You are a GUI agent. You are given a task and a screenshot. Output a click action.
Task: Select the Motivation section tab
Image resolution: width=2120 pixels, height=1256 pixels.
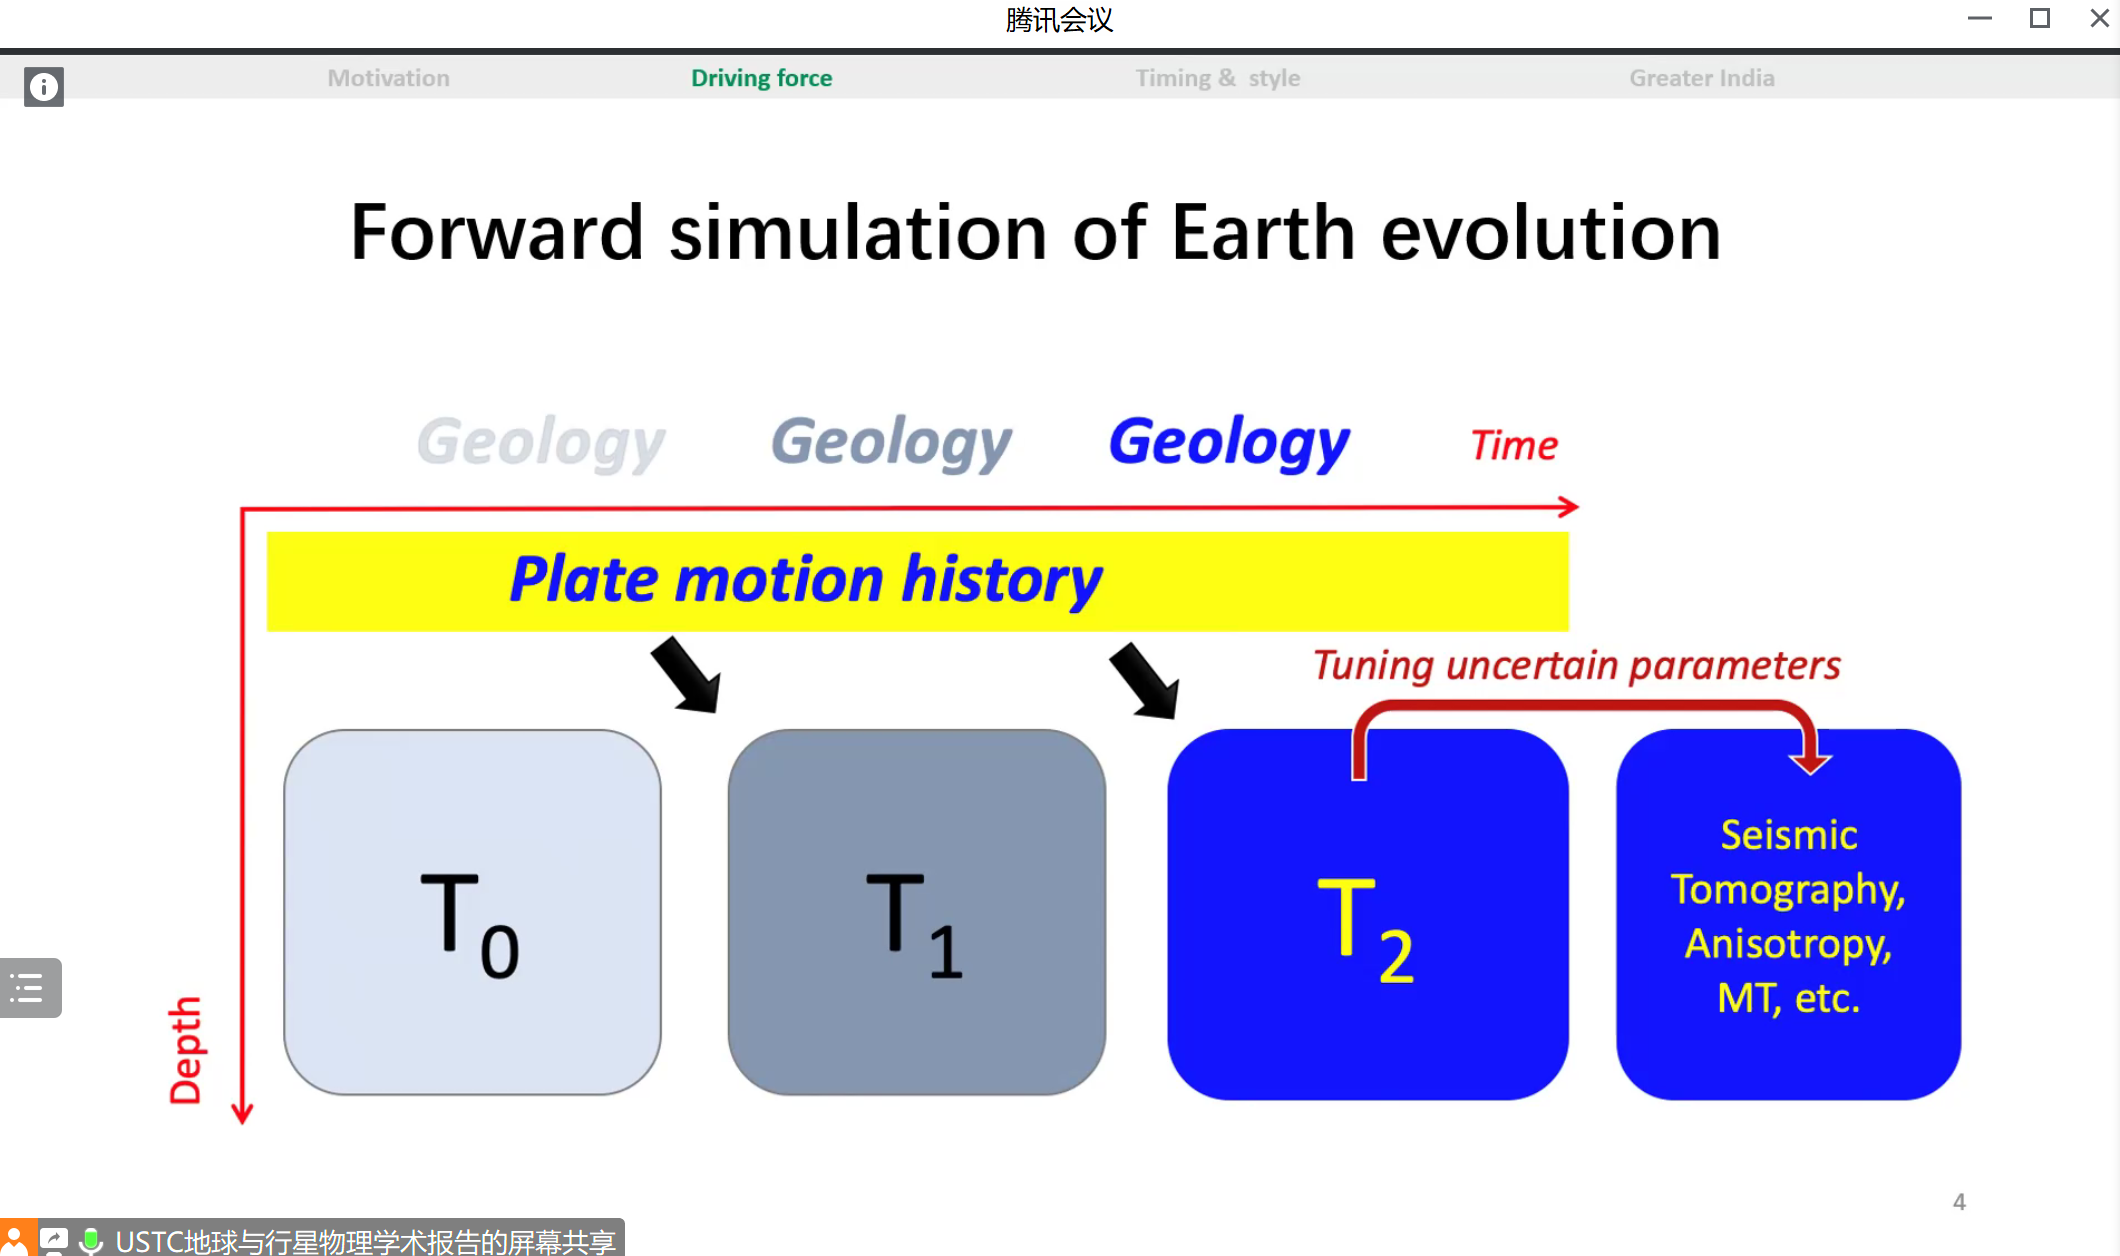(x=389, y=78)
